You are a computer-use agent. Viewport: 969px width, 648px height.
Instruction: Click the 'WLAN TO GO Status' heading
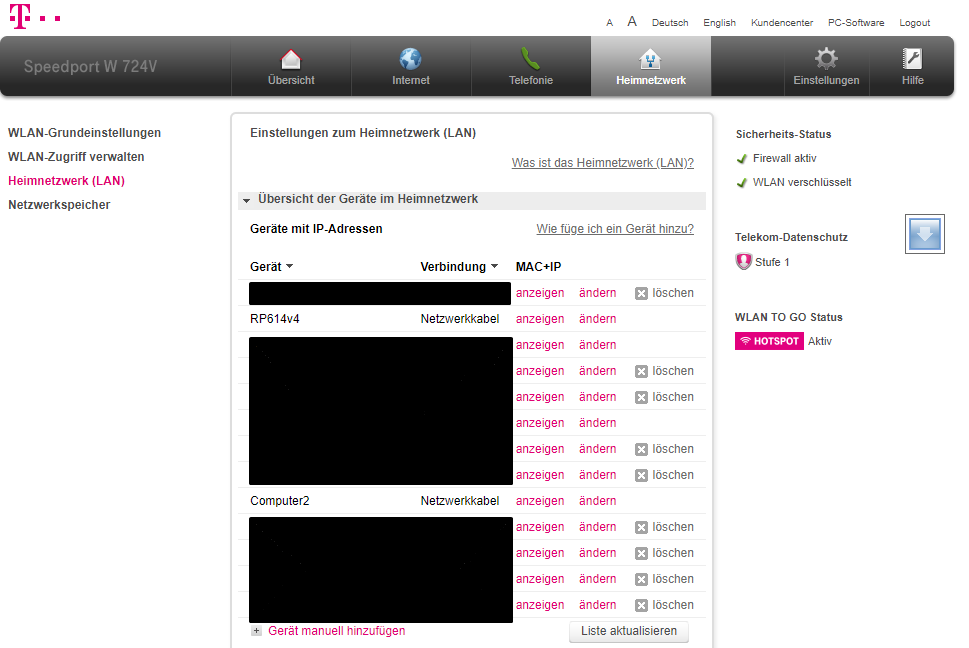(789, 318)
